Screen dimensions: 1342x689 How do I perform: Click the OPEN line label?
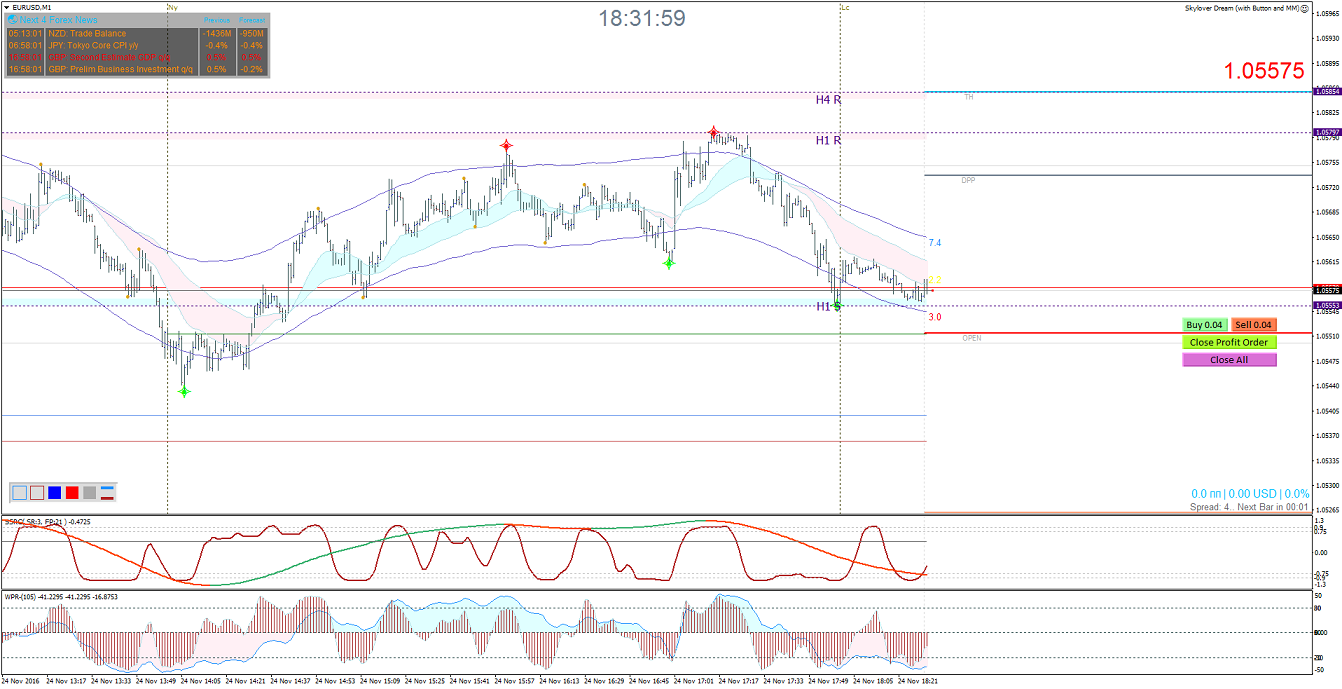(x=972, y=338)
